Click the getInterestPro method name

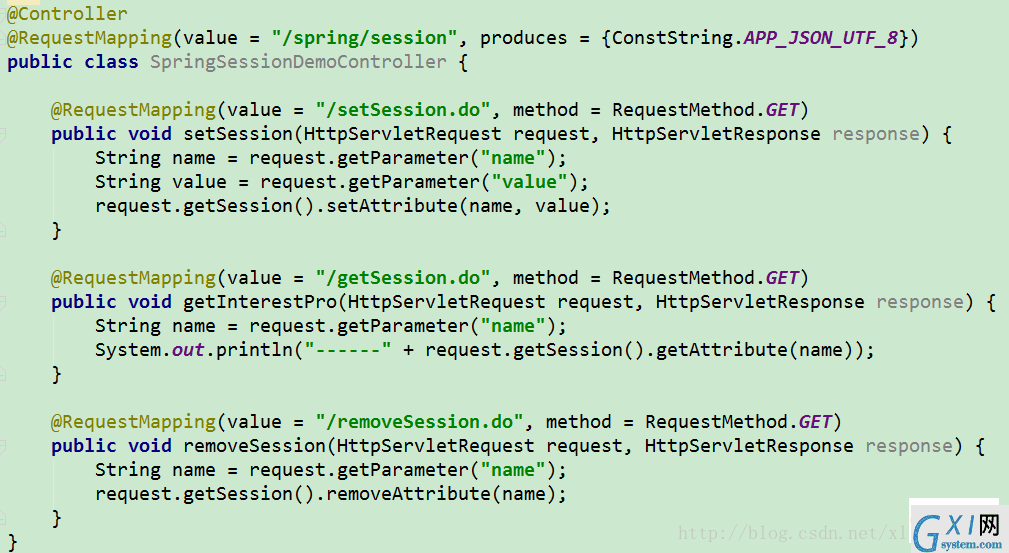(260, 302)
